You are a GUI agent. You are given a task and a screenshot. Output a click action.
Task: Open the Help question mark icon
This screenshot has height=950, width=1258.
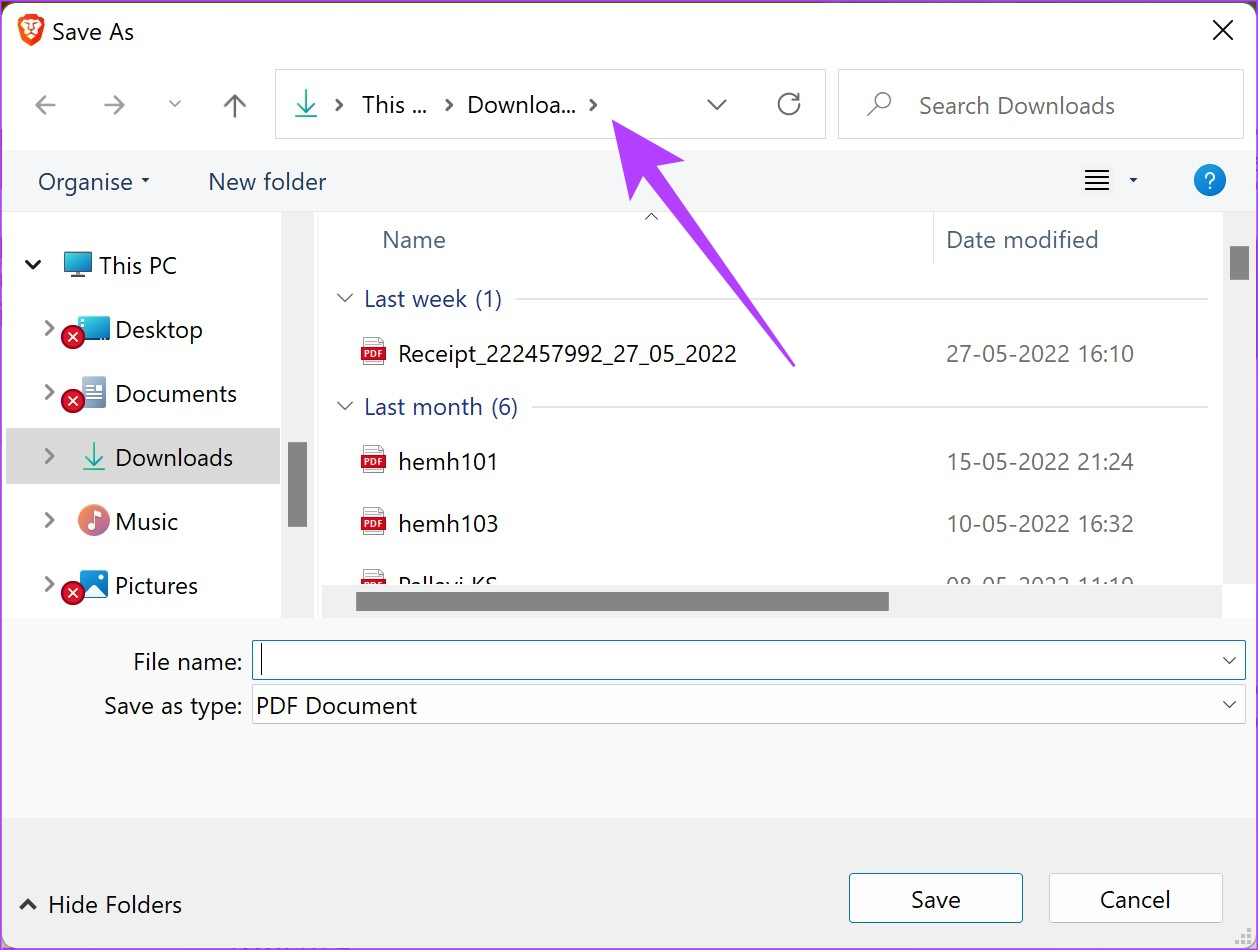[1210, 180]
